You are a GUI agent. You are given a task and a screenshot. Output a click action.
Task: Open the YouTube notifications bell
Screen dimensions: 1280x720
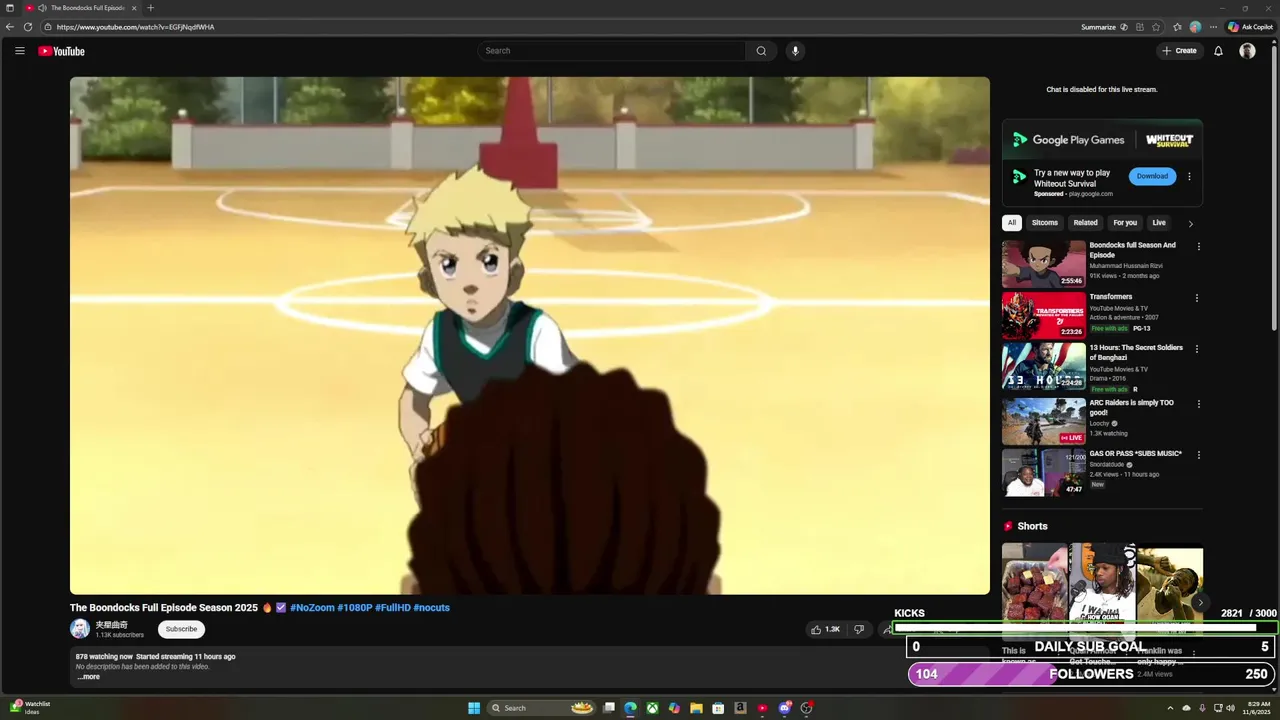coord(1218,51)
